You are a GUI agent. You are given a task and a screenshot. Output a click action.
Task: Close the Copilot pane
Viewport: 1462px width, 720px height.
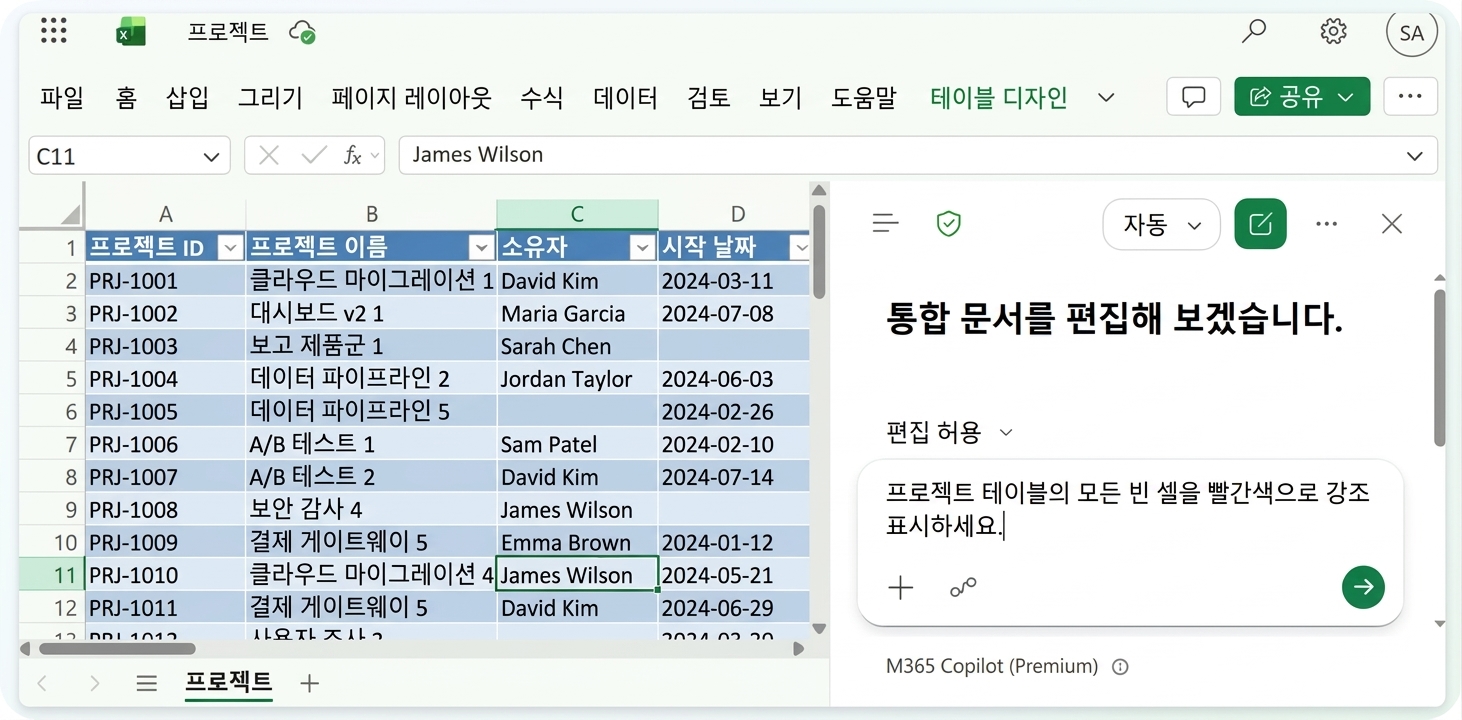[x=1391, y=224]
